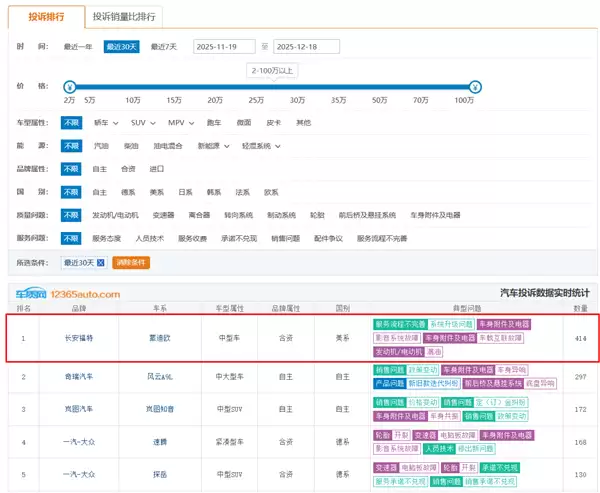Select 最近7天 time range
The image size is (600, 493).
tap(164, 47)
